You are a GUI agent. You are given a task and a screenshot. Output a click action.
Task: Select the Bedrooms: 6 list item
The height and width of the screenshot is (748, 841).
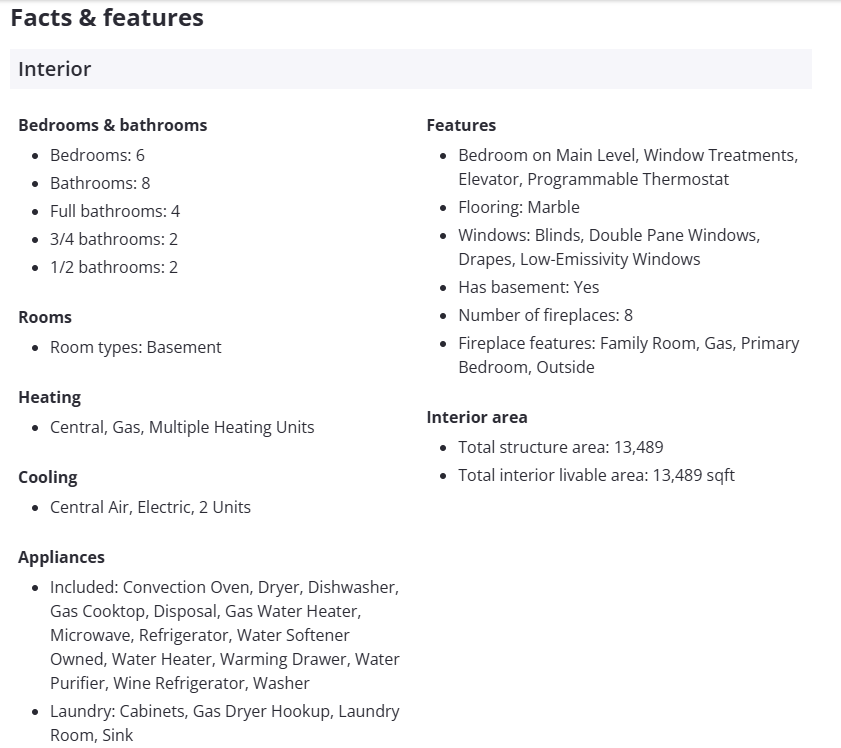point(97,155)
